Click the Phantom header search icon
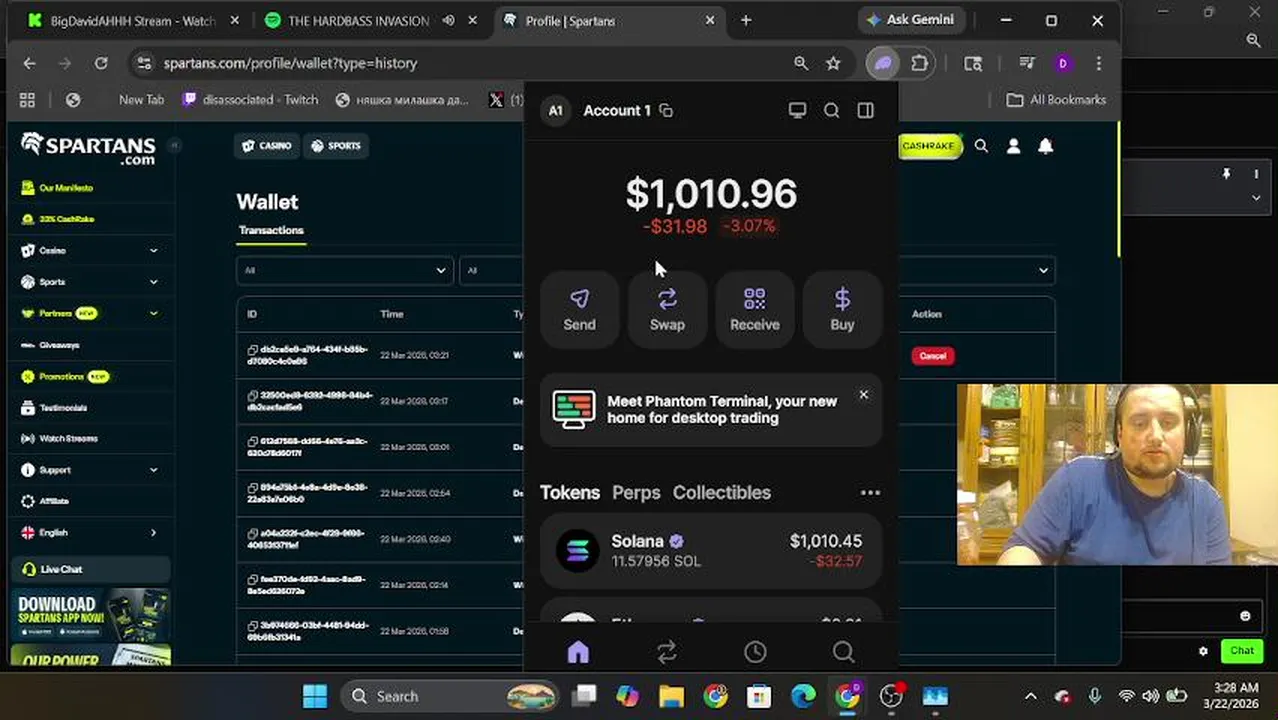The image size is (1278, 720). (831, 111)
